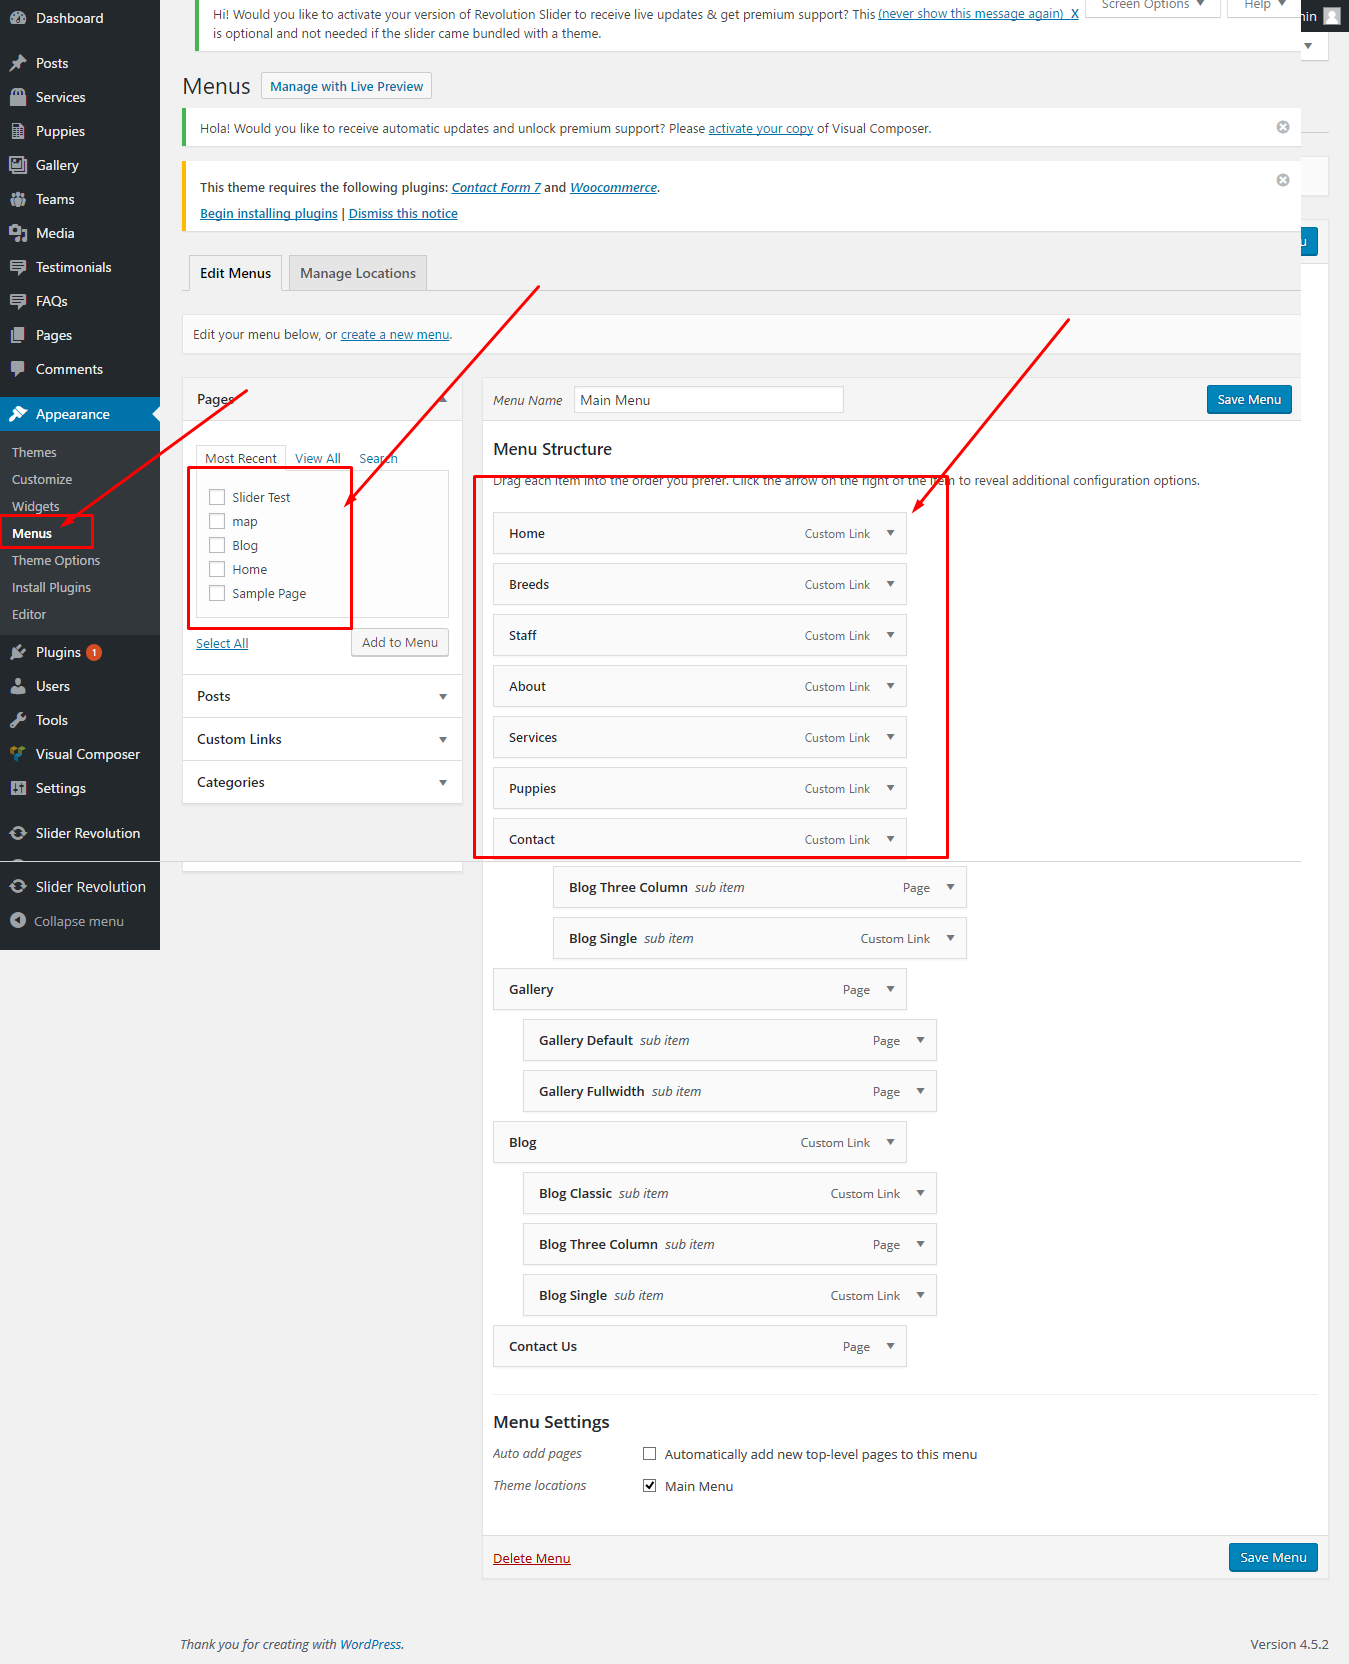Open Plugins via its plug icon

coord(18,652)
